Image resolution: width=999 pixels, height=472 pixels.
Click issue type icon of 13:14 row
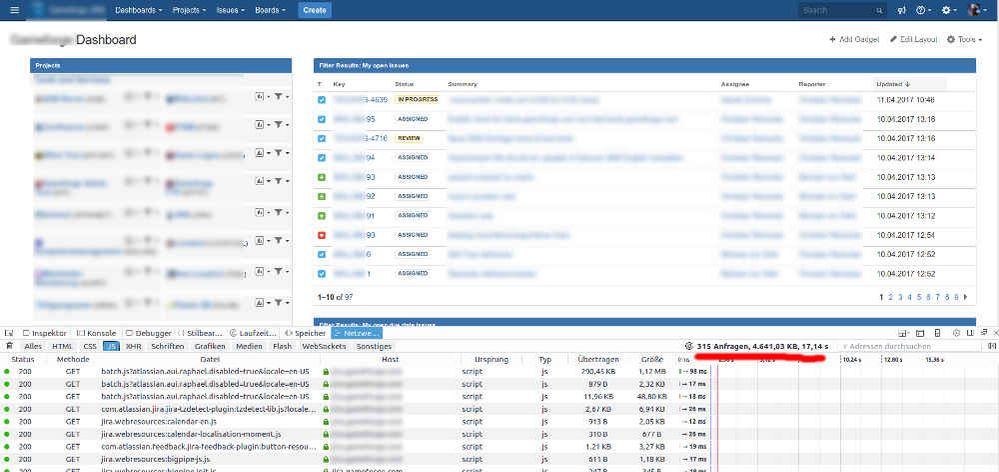[x=322, y=157]
